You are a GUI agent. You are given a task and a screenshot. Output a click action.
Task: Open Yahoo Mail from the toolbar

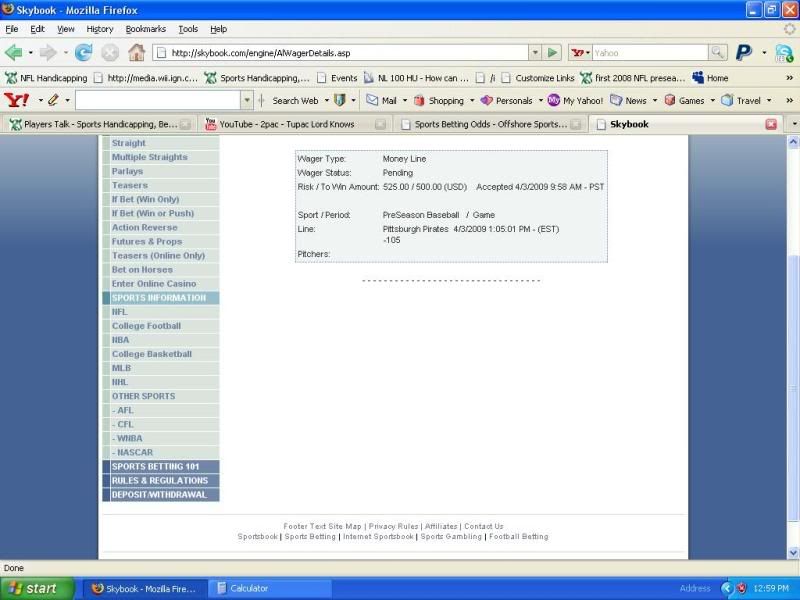(x=382, y=101)
